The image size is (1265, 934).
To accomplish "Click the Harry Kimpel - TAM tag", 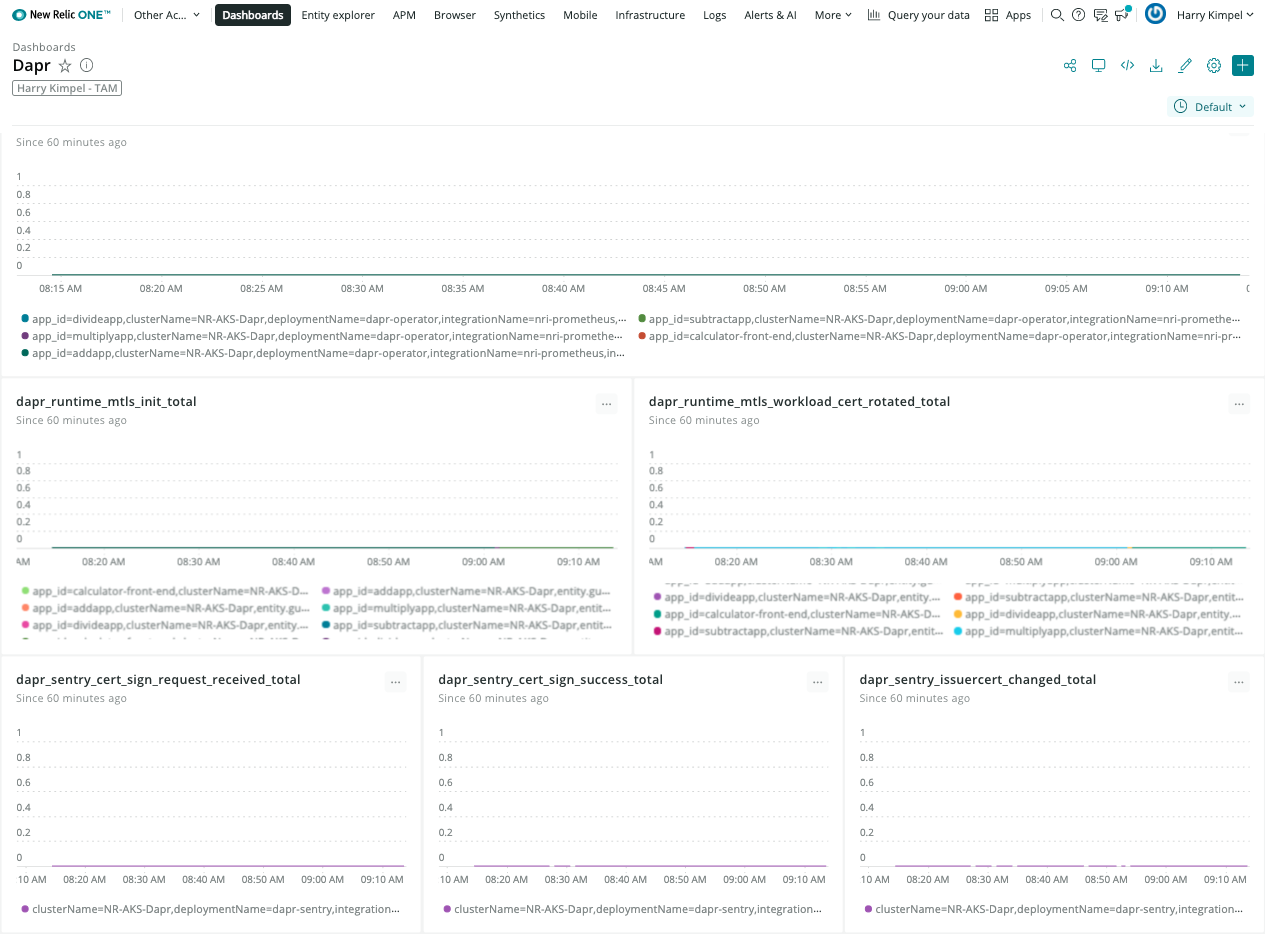I will click(67, 88).
